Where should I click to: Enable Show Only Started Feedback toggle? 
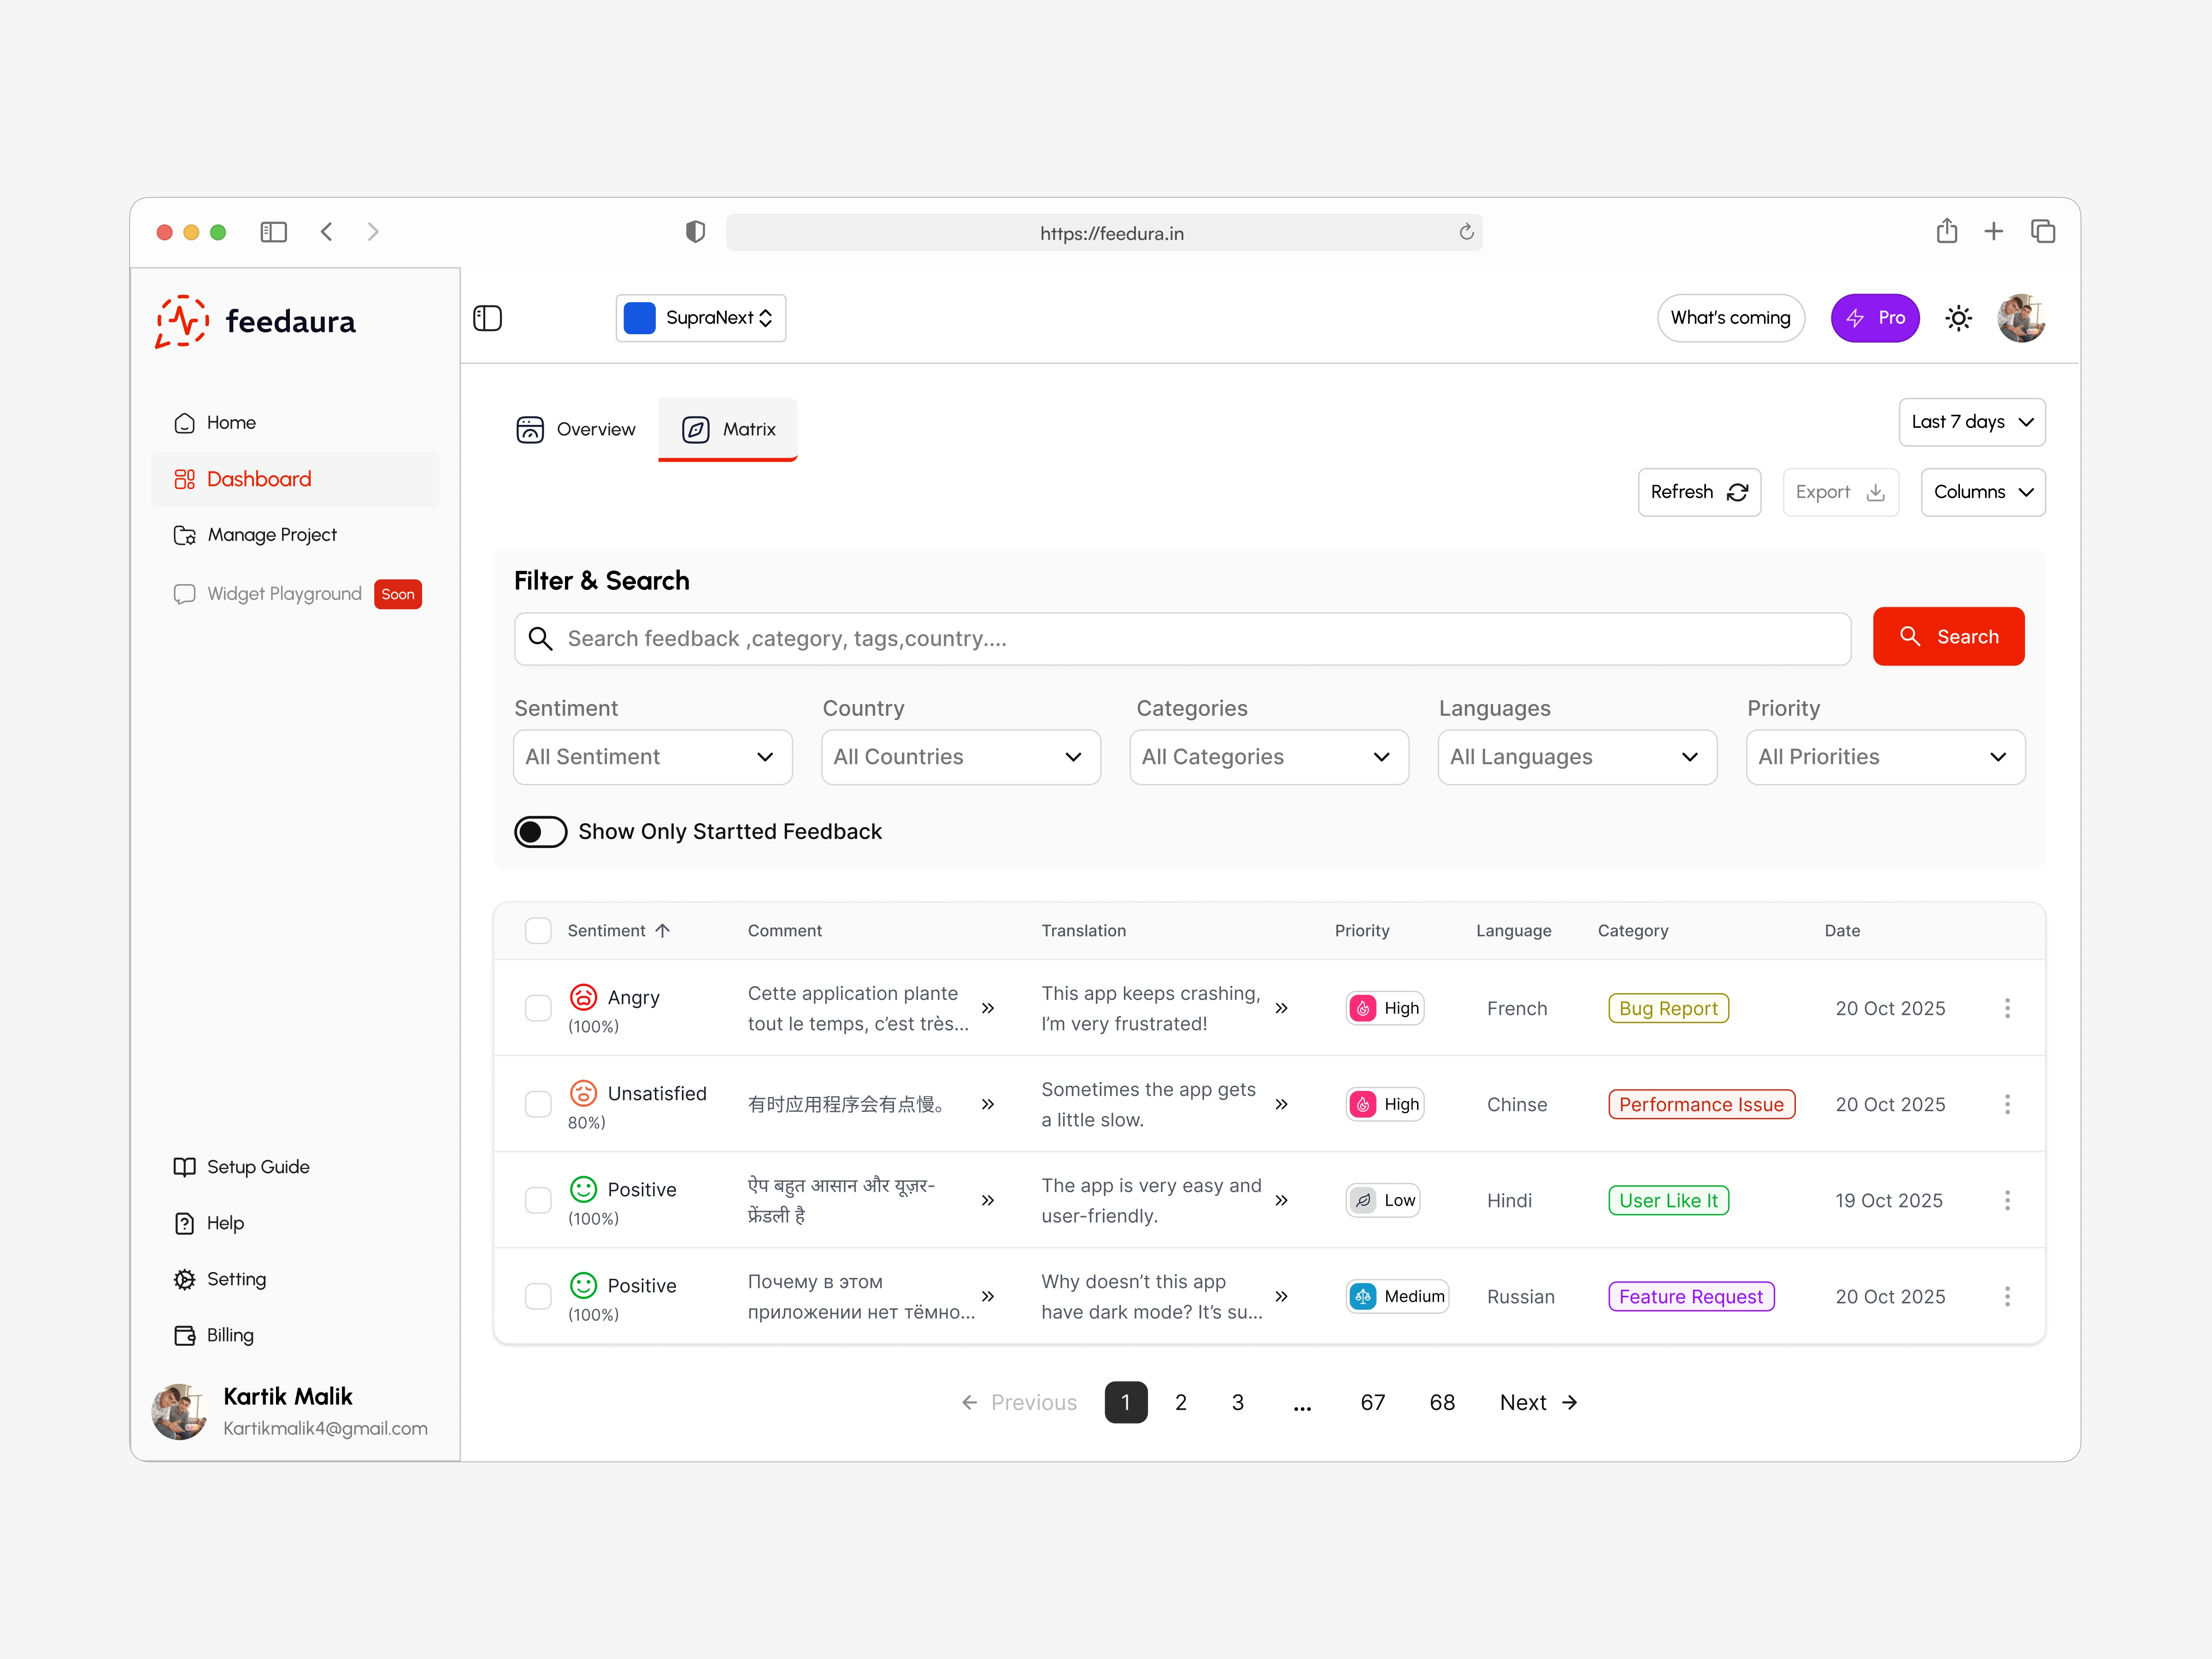click(540, 831)
